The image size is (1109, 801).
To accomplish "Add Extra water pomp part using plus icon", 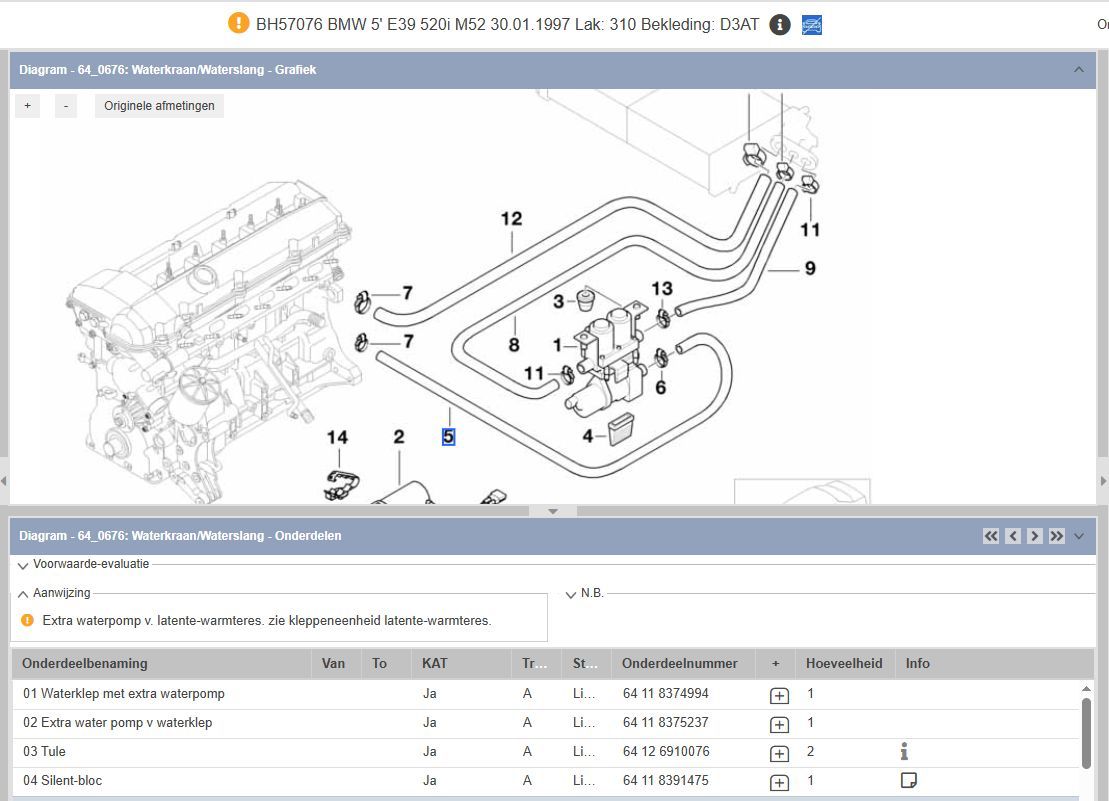I will [779, 724].
